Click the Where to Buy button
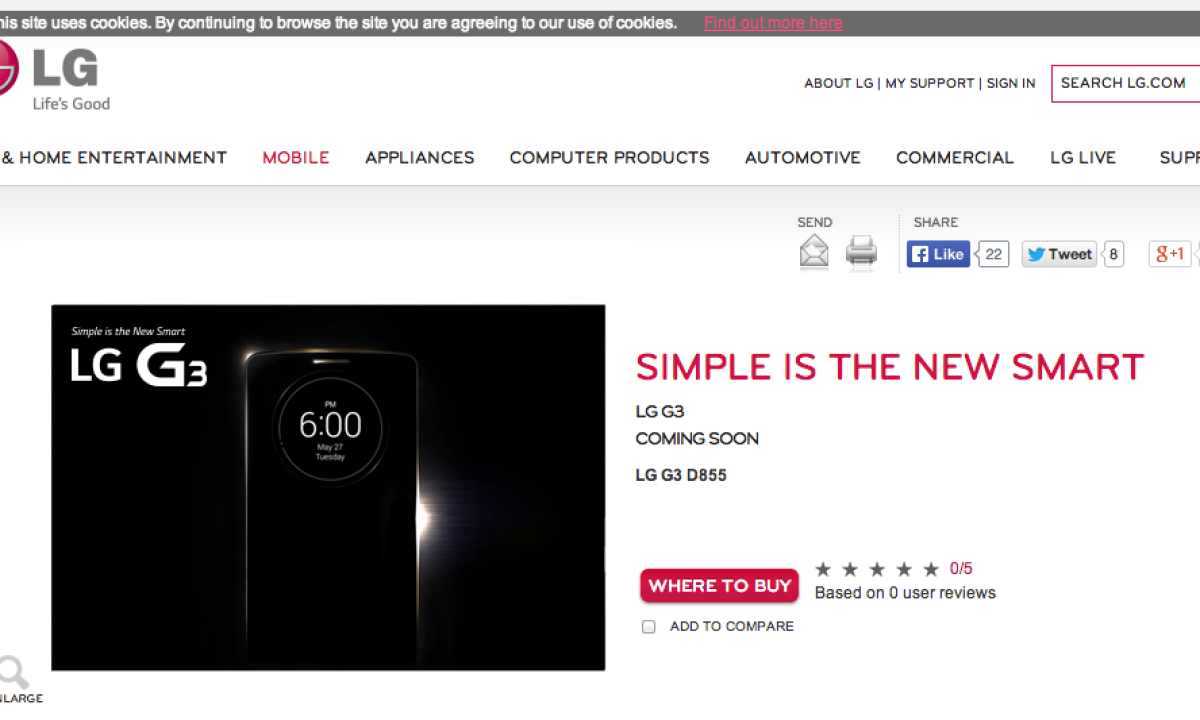The image size is (1200, 720). point(720,586)
